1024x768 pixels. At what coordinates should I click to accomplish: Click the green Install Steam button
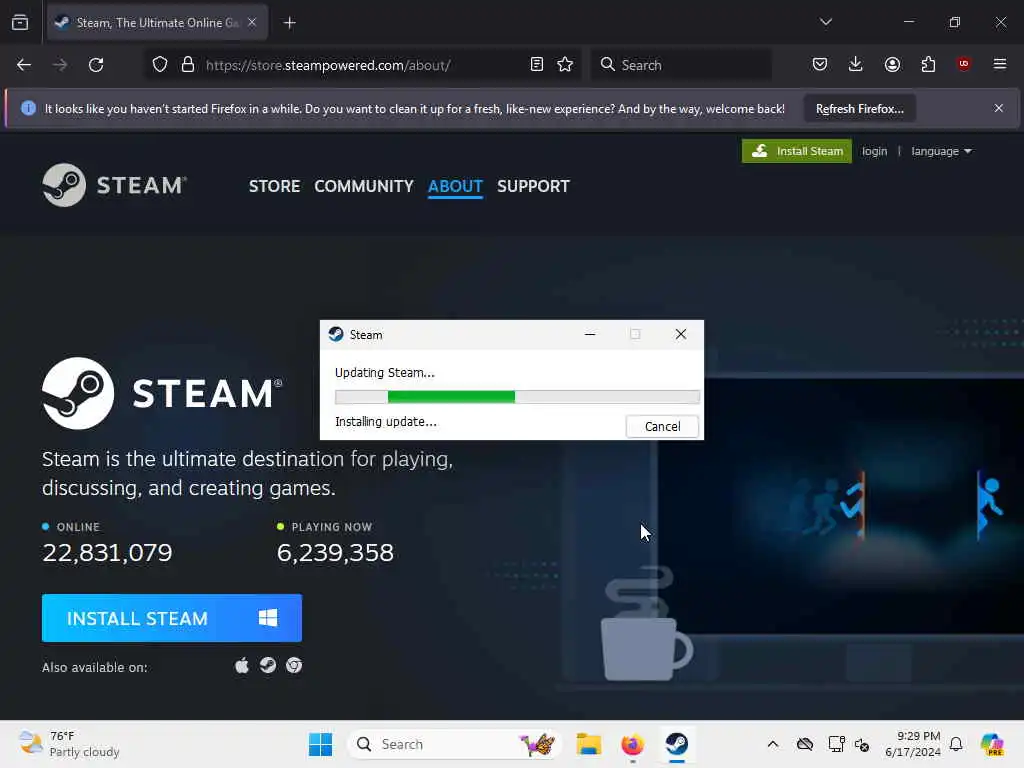(797, 151)
